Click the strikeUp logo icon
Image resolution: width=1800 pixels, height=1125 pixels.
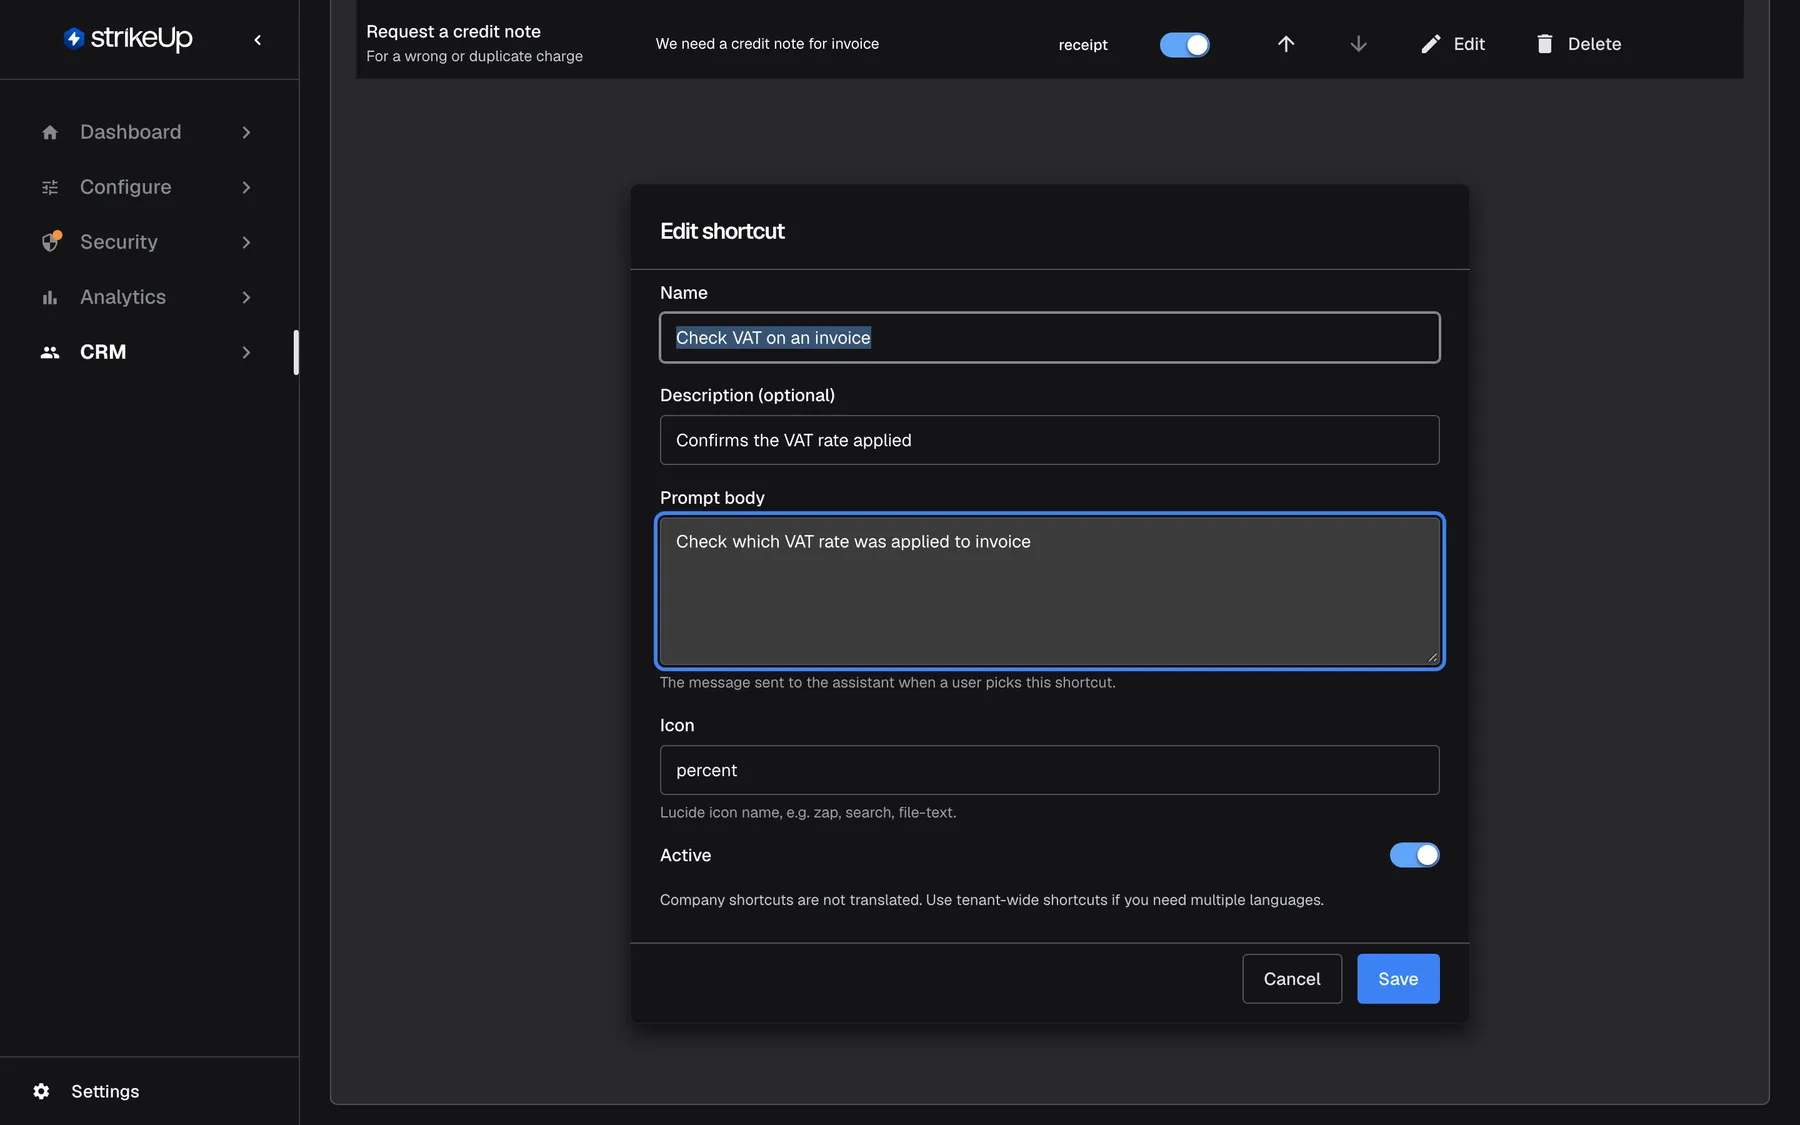pos(74,38)
